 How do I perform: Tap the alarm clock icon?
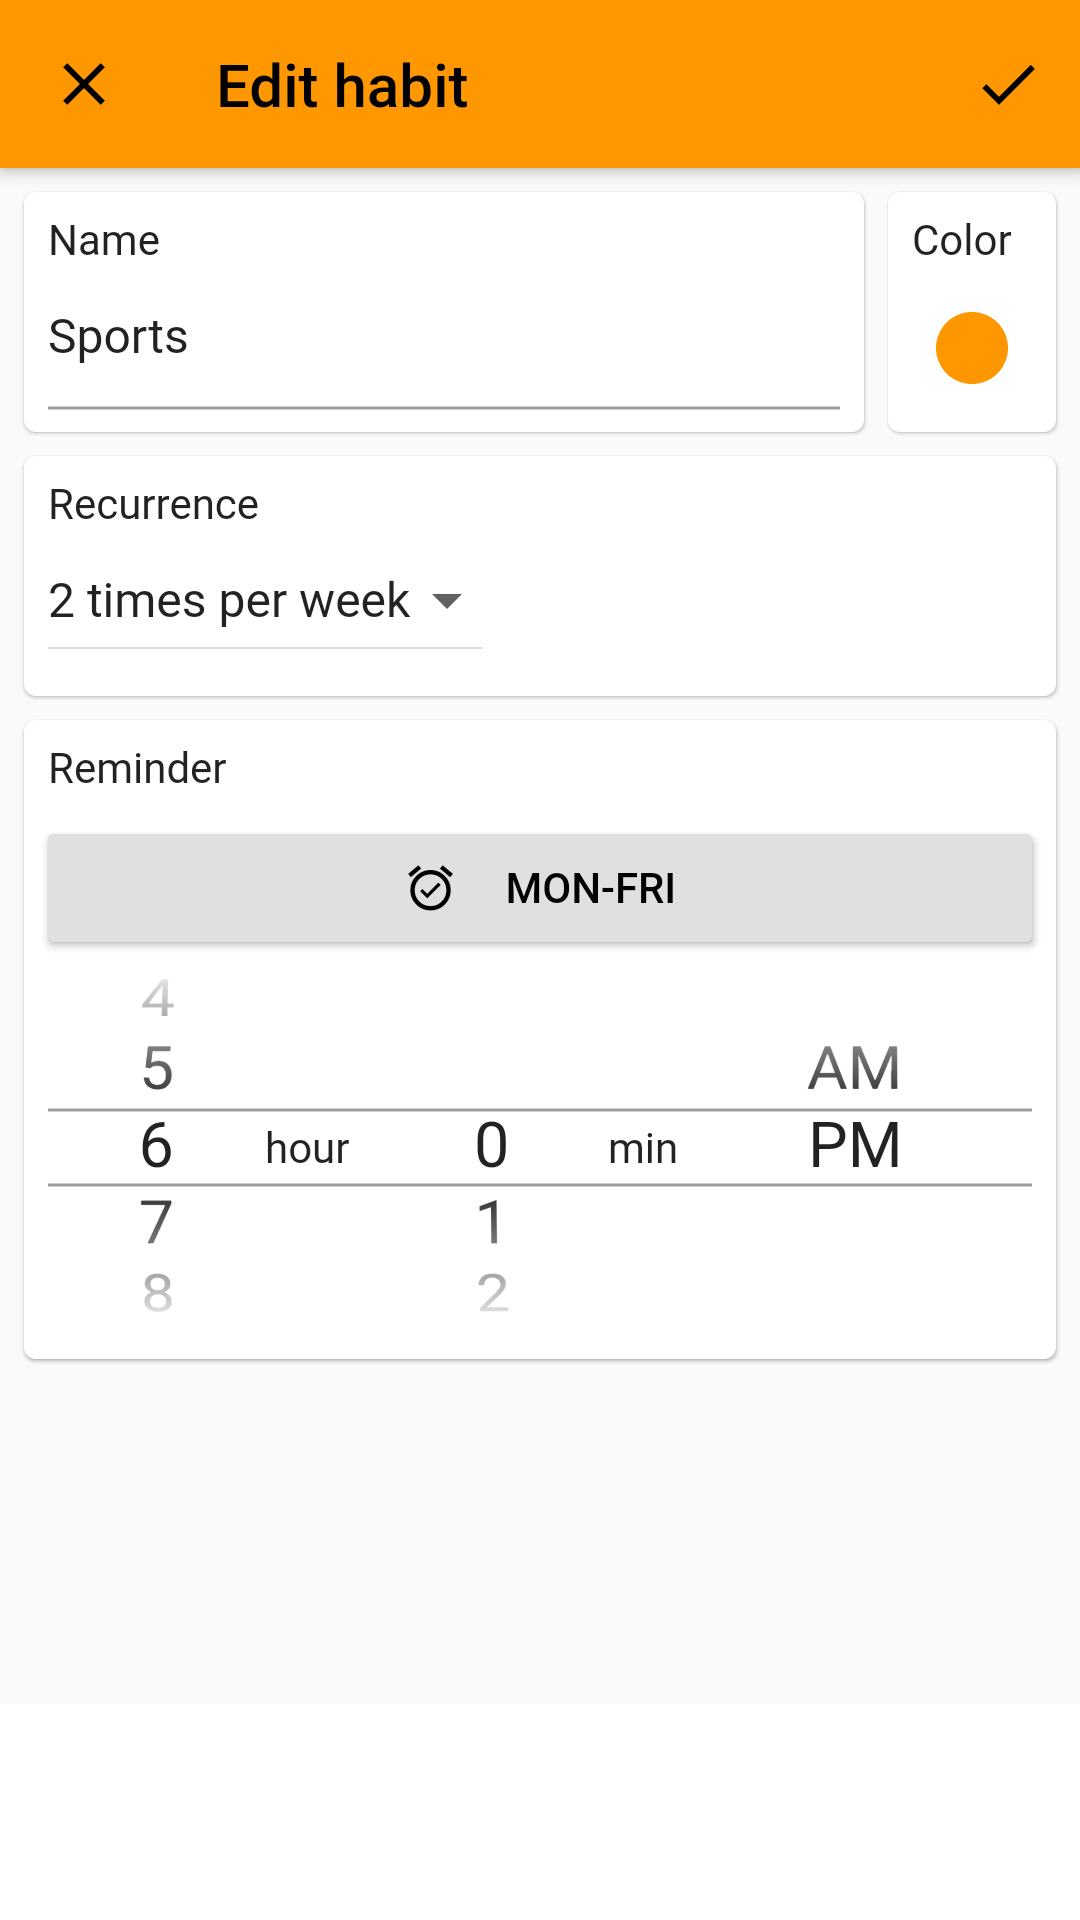pyautogui.click(x=431, y=888)
